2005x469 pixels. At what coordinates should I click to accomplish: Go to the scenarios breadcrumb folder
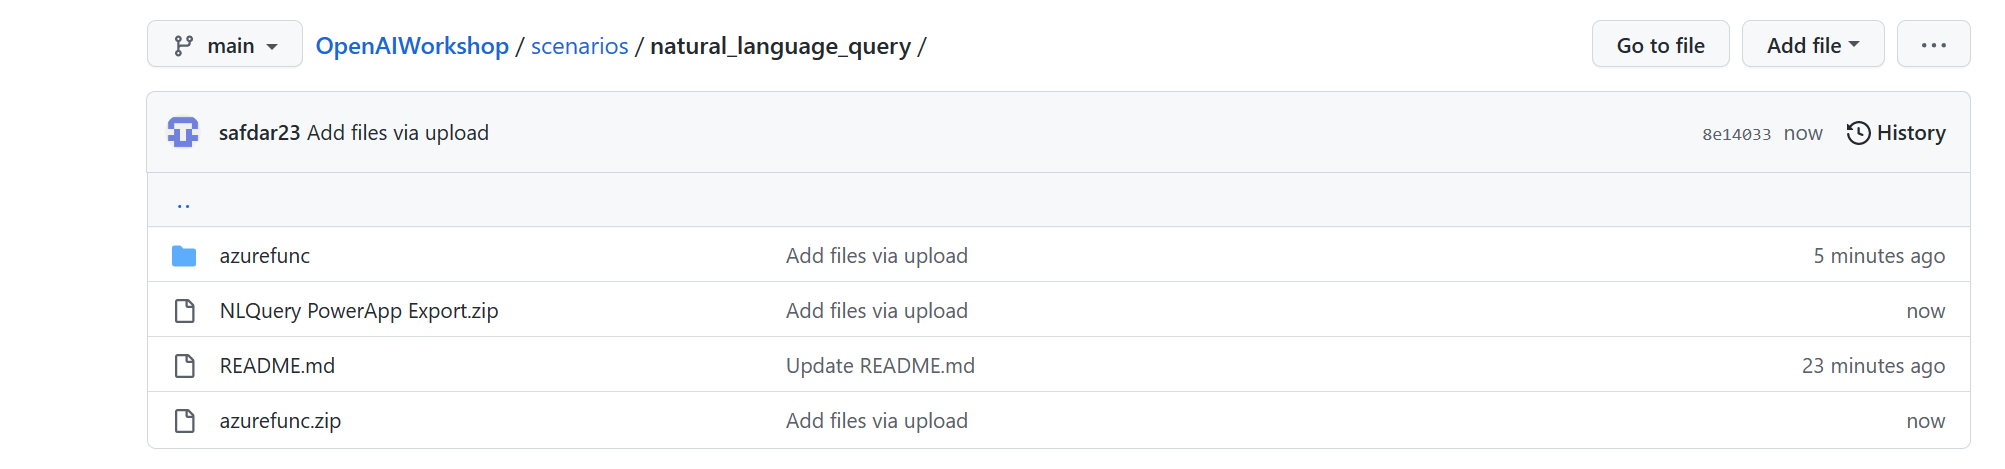[x=580, y=46]
